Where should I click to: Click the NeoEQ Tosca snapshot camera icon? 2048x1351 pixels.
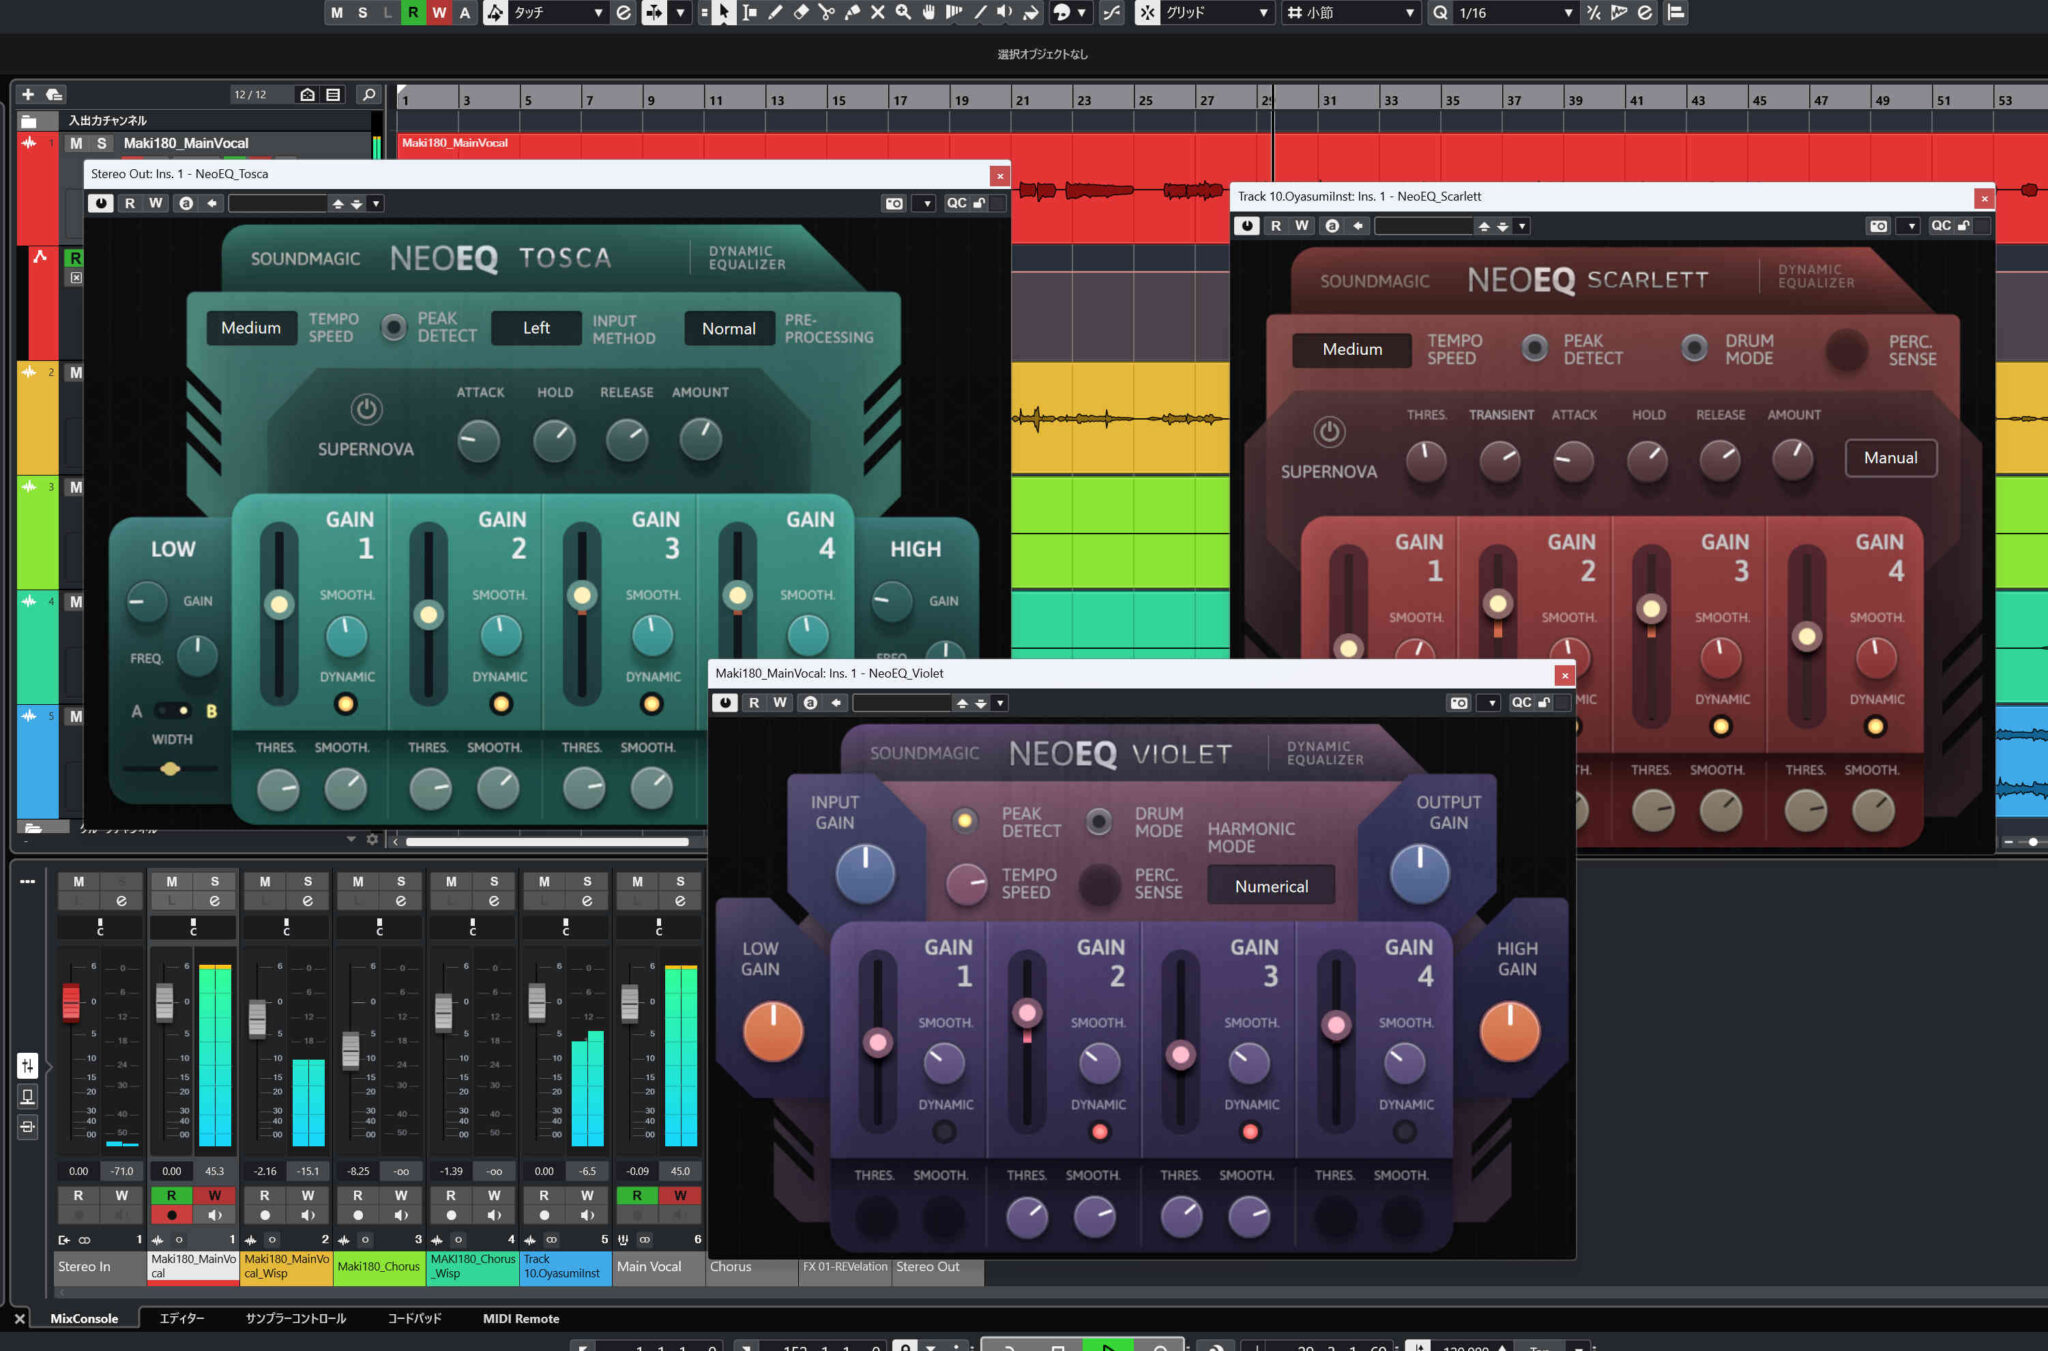pyautogui.click(x=893, y=203)
